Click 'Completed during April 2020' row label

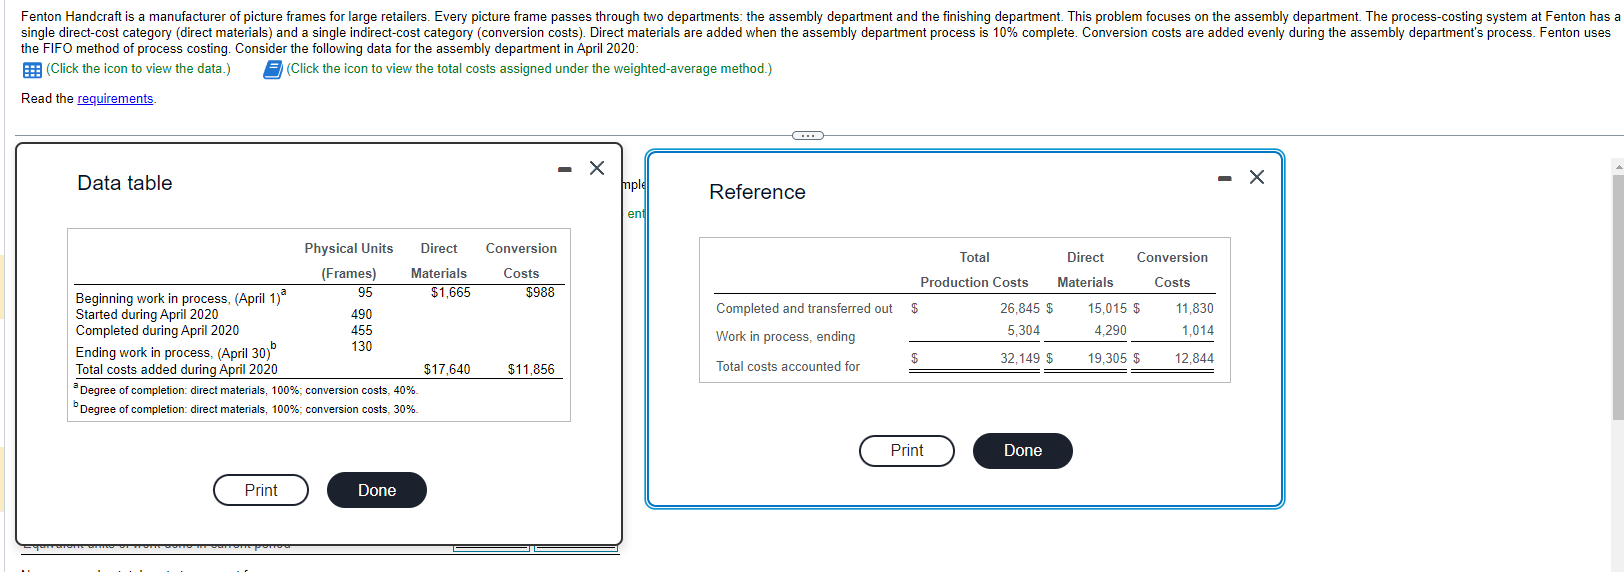click(x=157, y=330)
